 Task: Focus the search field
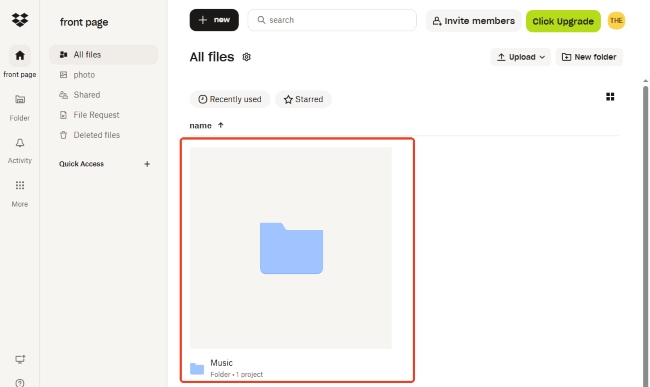click(x=332, y=20)
